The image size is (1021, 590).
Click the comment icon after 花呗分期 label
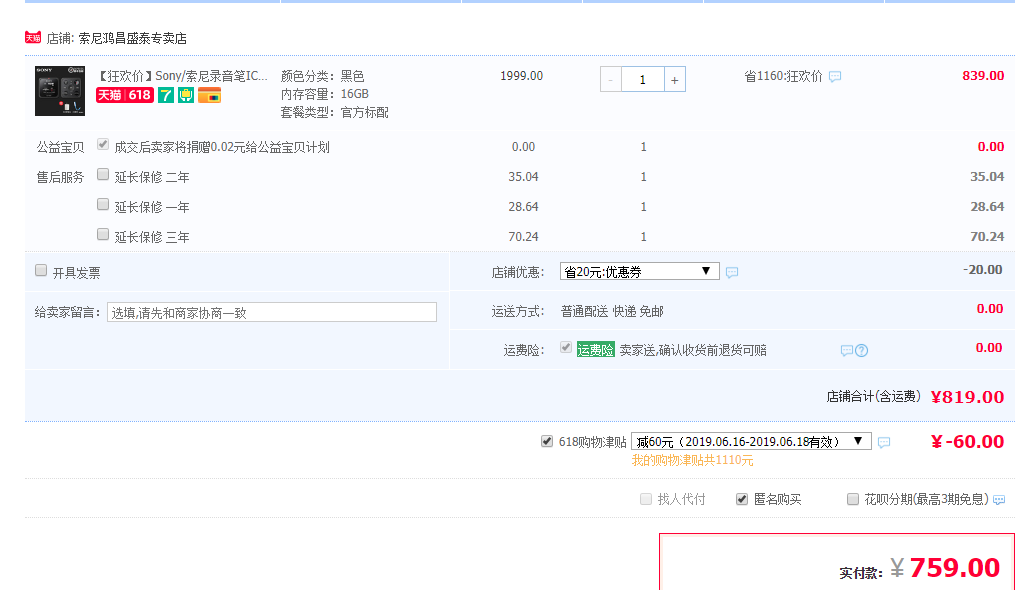click(x=999, y=499)
